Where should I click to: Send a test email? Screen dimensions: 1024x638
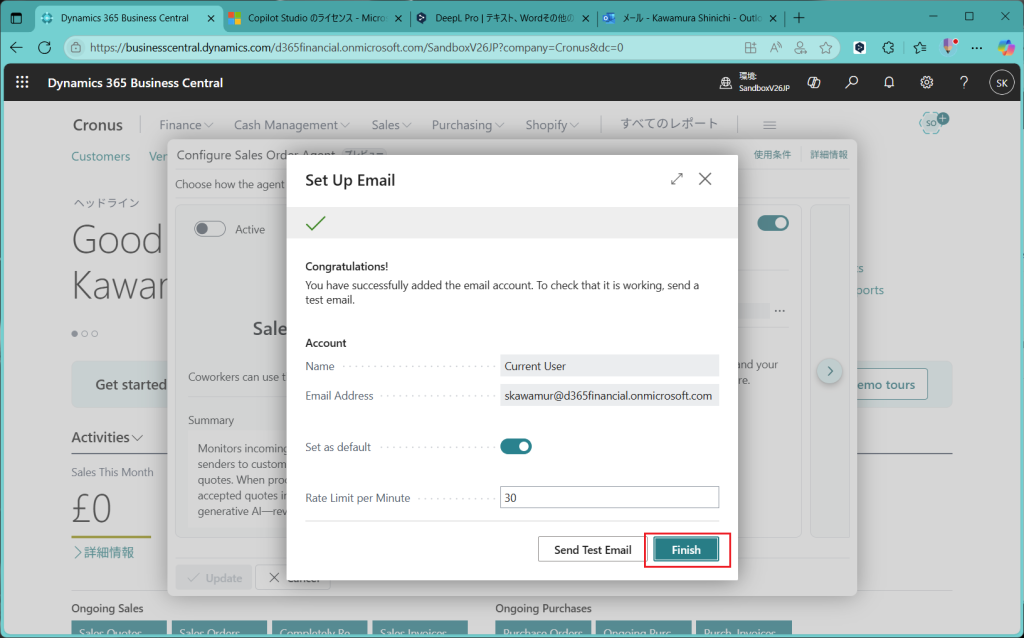coord(592,550)
